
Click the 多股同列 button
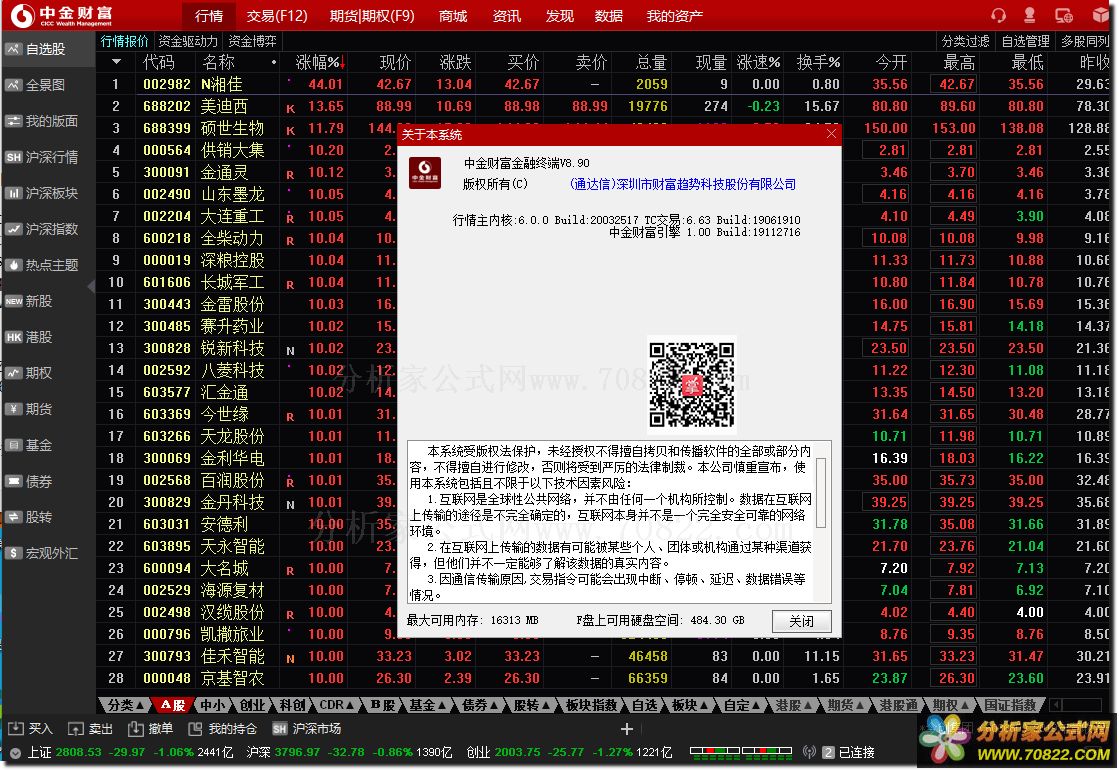point(1085,41)
